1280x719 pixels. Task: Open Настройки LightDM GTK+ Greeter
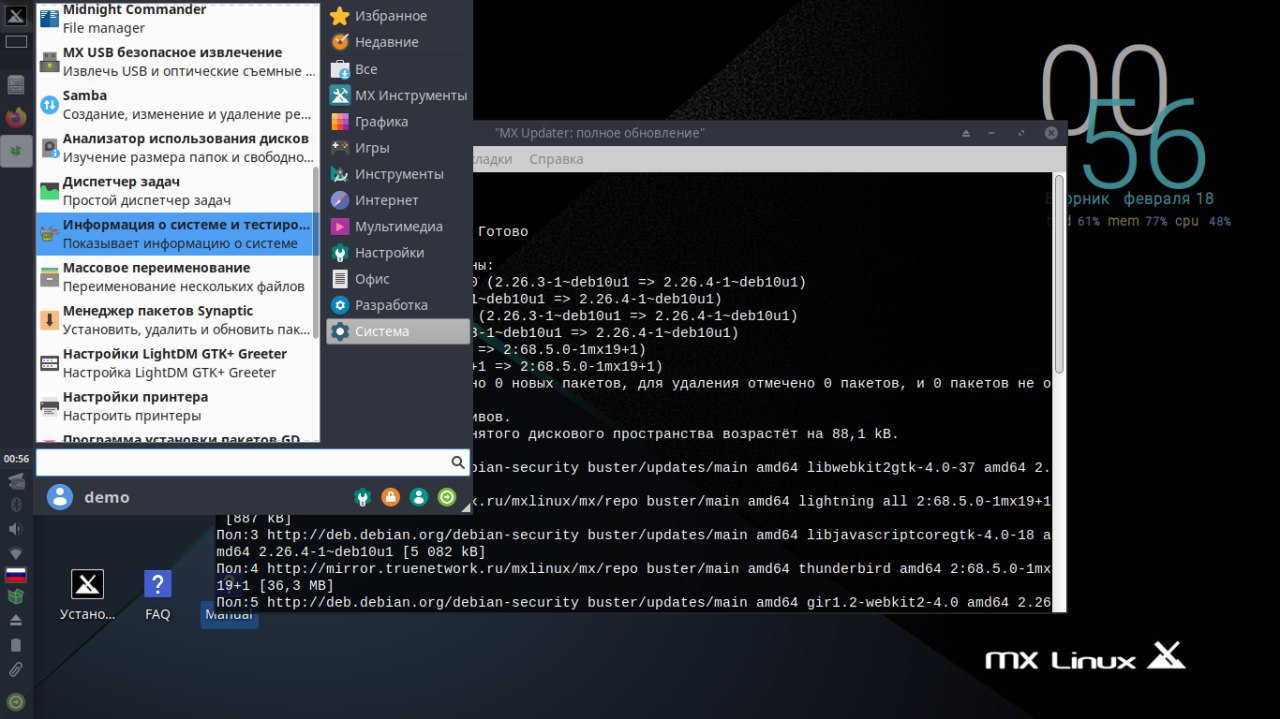click(x=176, y=363)
